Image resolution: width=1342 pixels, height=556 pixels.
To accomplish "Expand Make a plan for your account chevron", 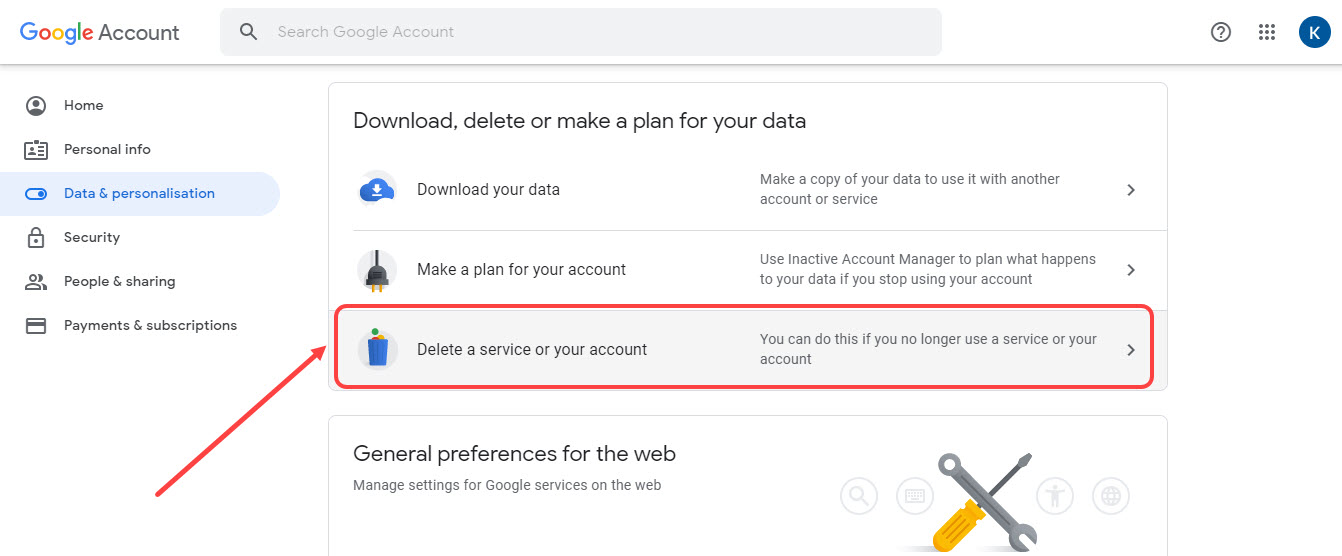I will (1131, 270).
